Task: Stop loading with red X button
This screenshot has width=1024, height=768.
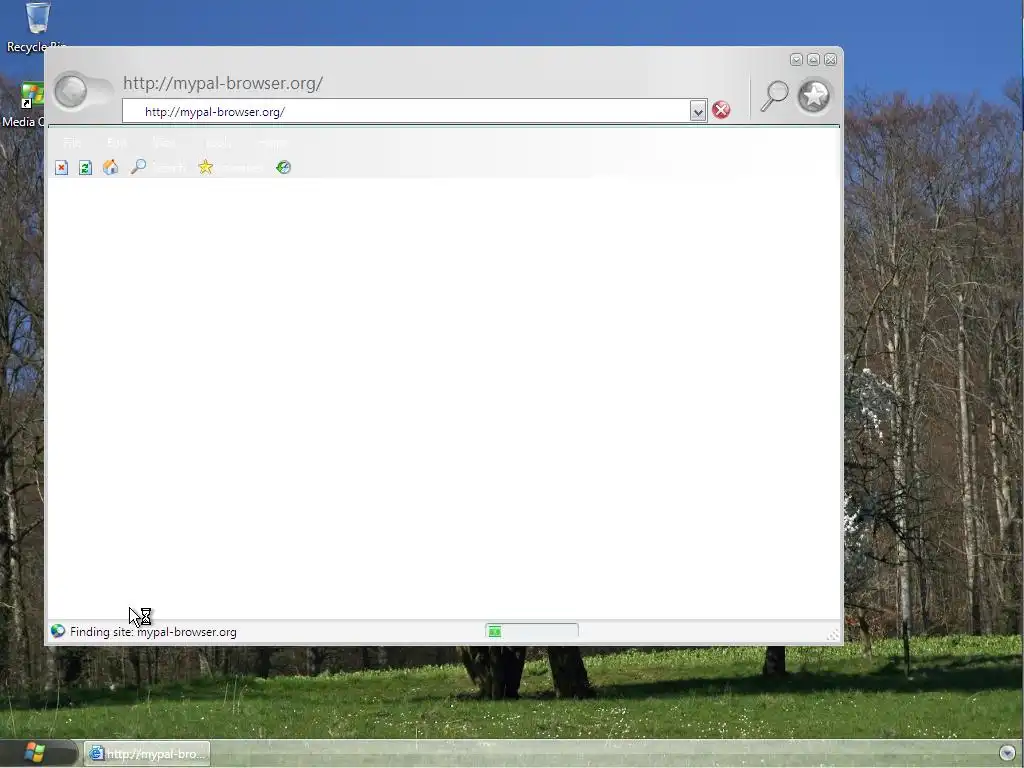Action: [x=721, y=110]
